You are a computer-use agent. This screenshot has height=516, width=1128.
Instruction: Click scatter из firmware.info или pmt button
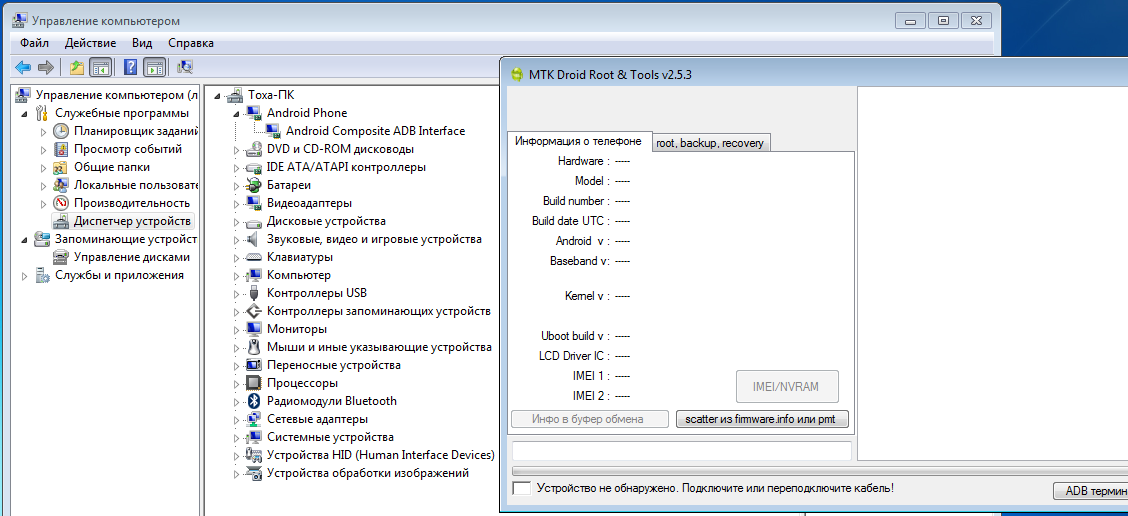coord(760,419)
